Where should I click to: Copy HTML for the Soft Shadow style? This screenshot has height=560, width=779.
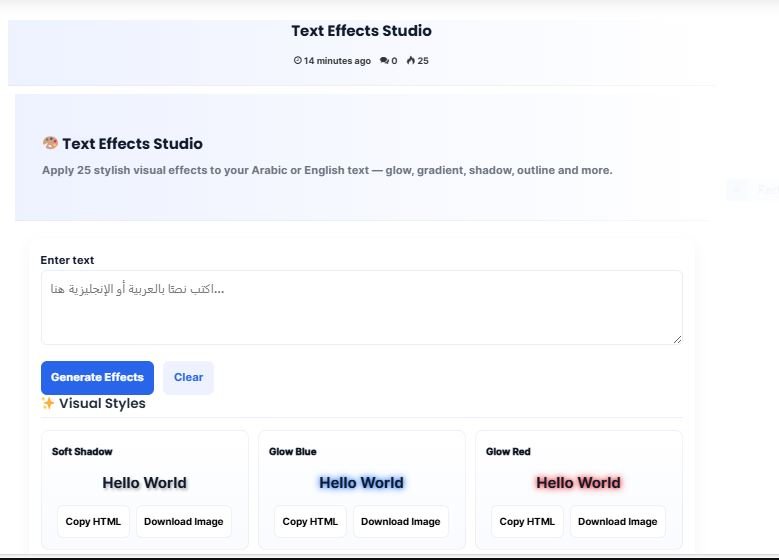(93, 521)
